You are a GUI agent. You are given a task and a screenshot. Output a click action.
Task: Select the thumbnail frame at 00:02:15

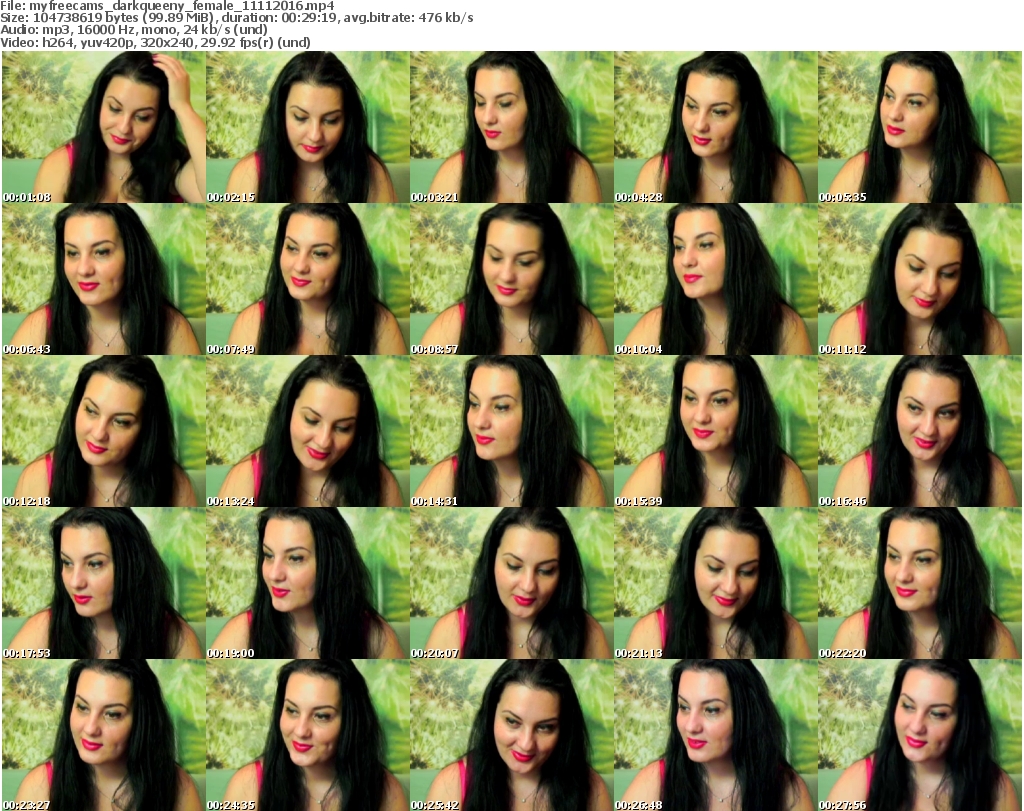coord(308,127)
